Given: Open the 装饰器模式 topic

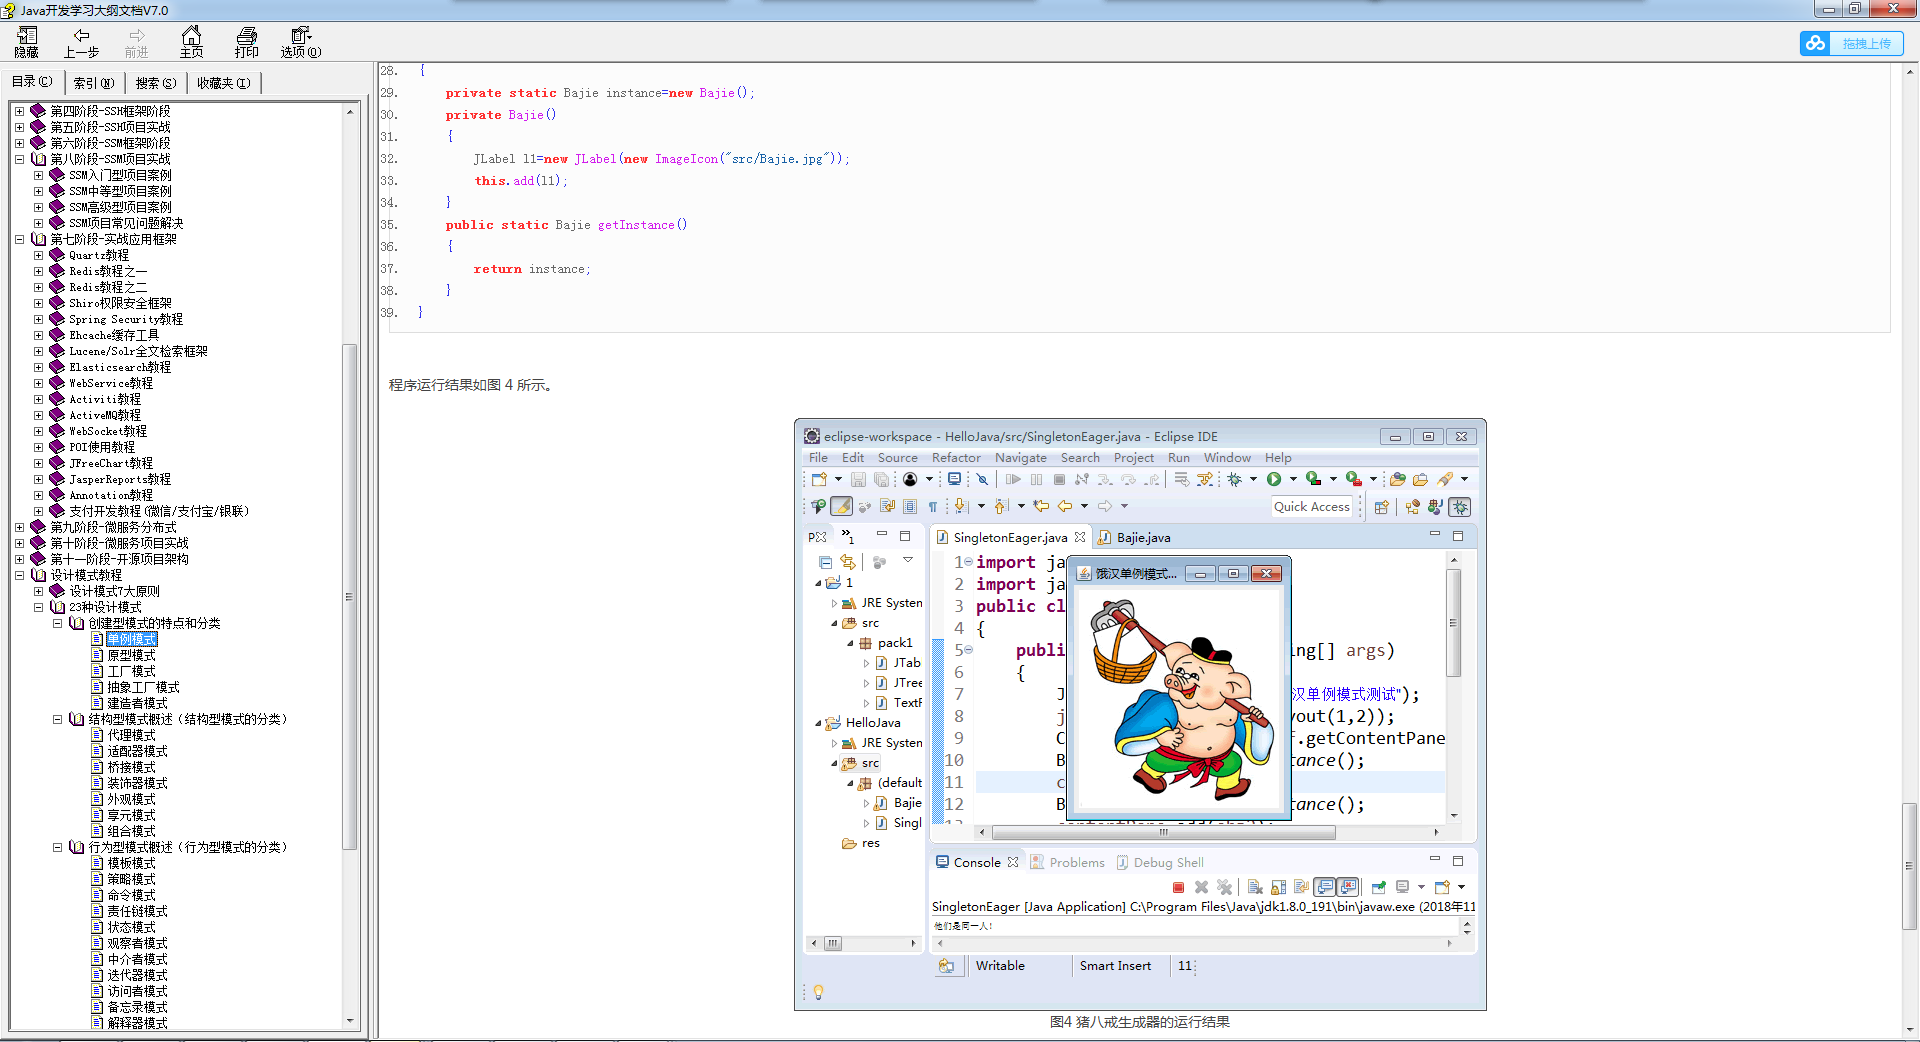Looking at the screenshot, I should click(x=137, y=783).
